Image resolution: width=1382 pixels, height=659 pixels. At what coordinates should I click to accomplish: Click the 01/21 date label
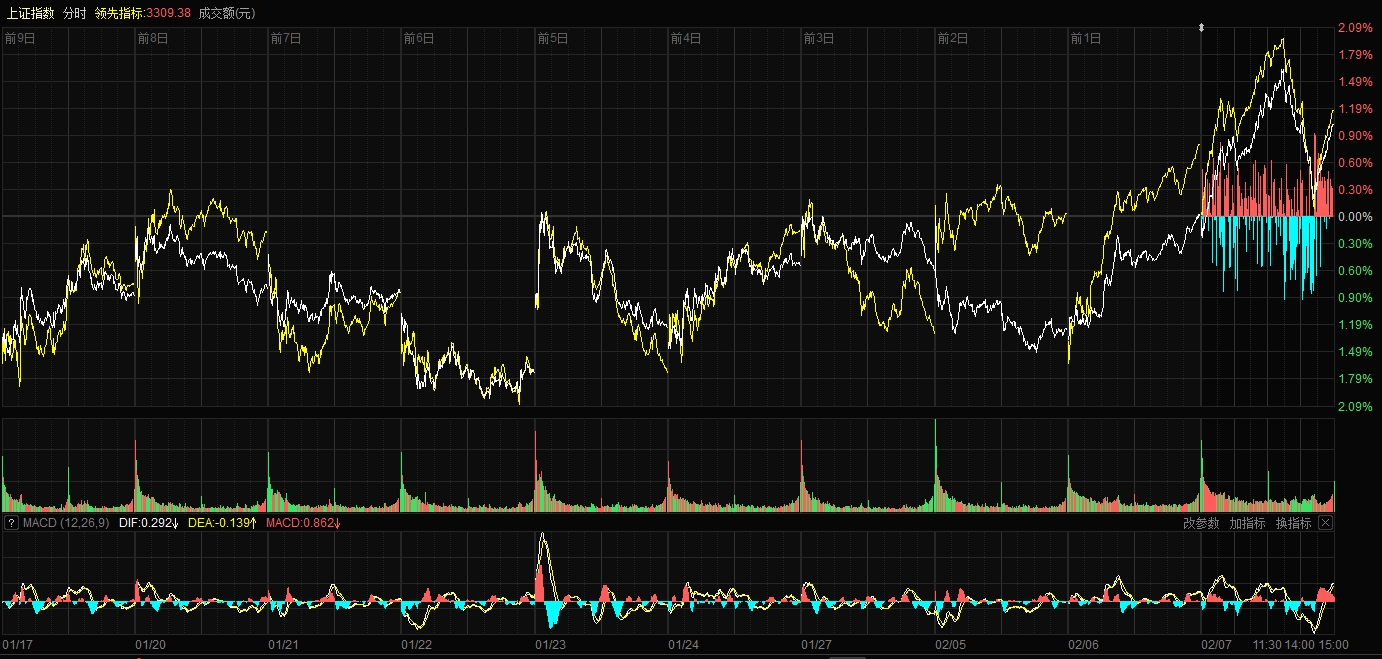tap(284, 645)
